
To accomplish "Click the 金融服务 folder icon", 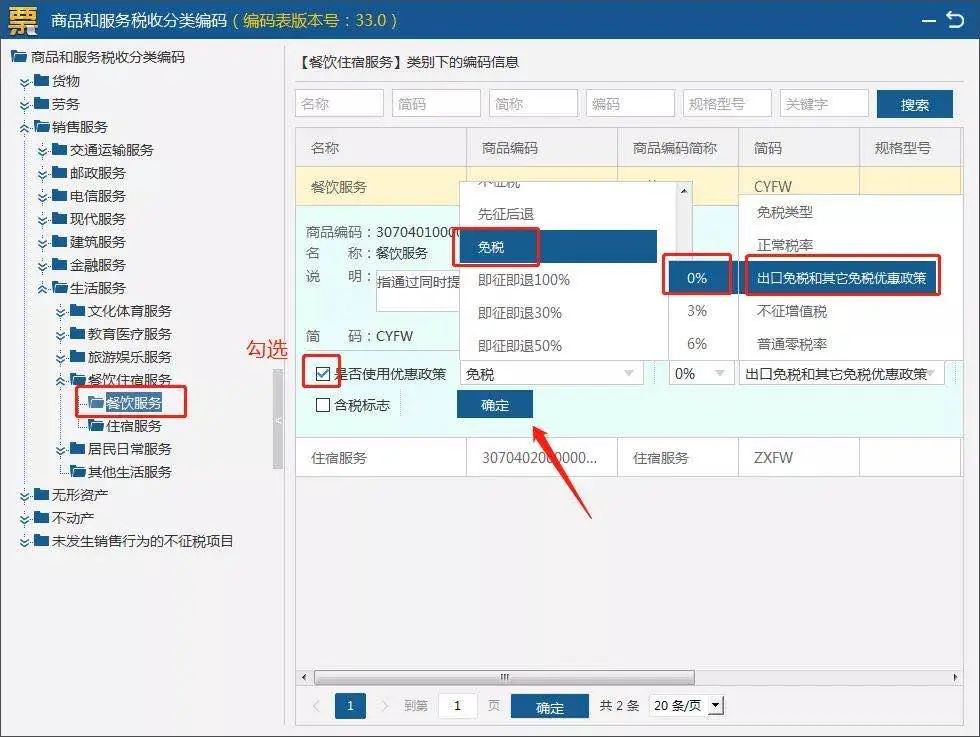I will point(59,264).
